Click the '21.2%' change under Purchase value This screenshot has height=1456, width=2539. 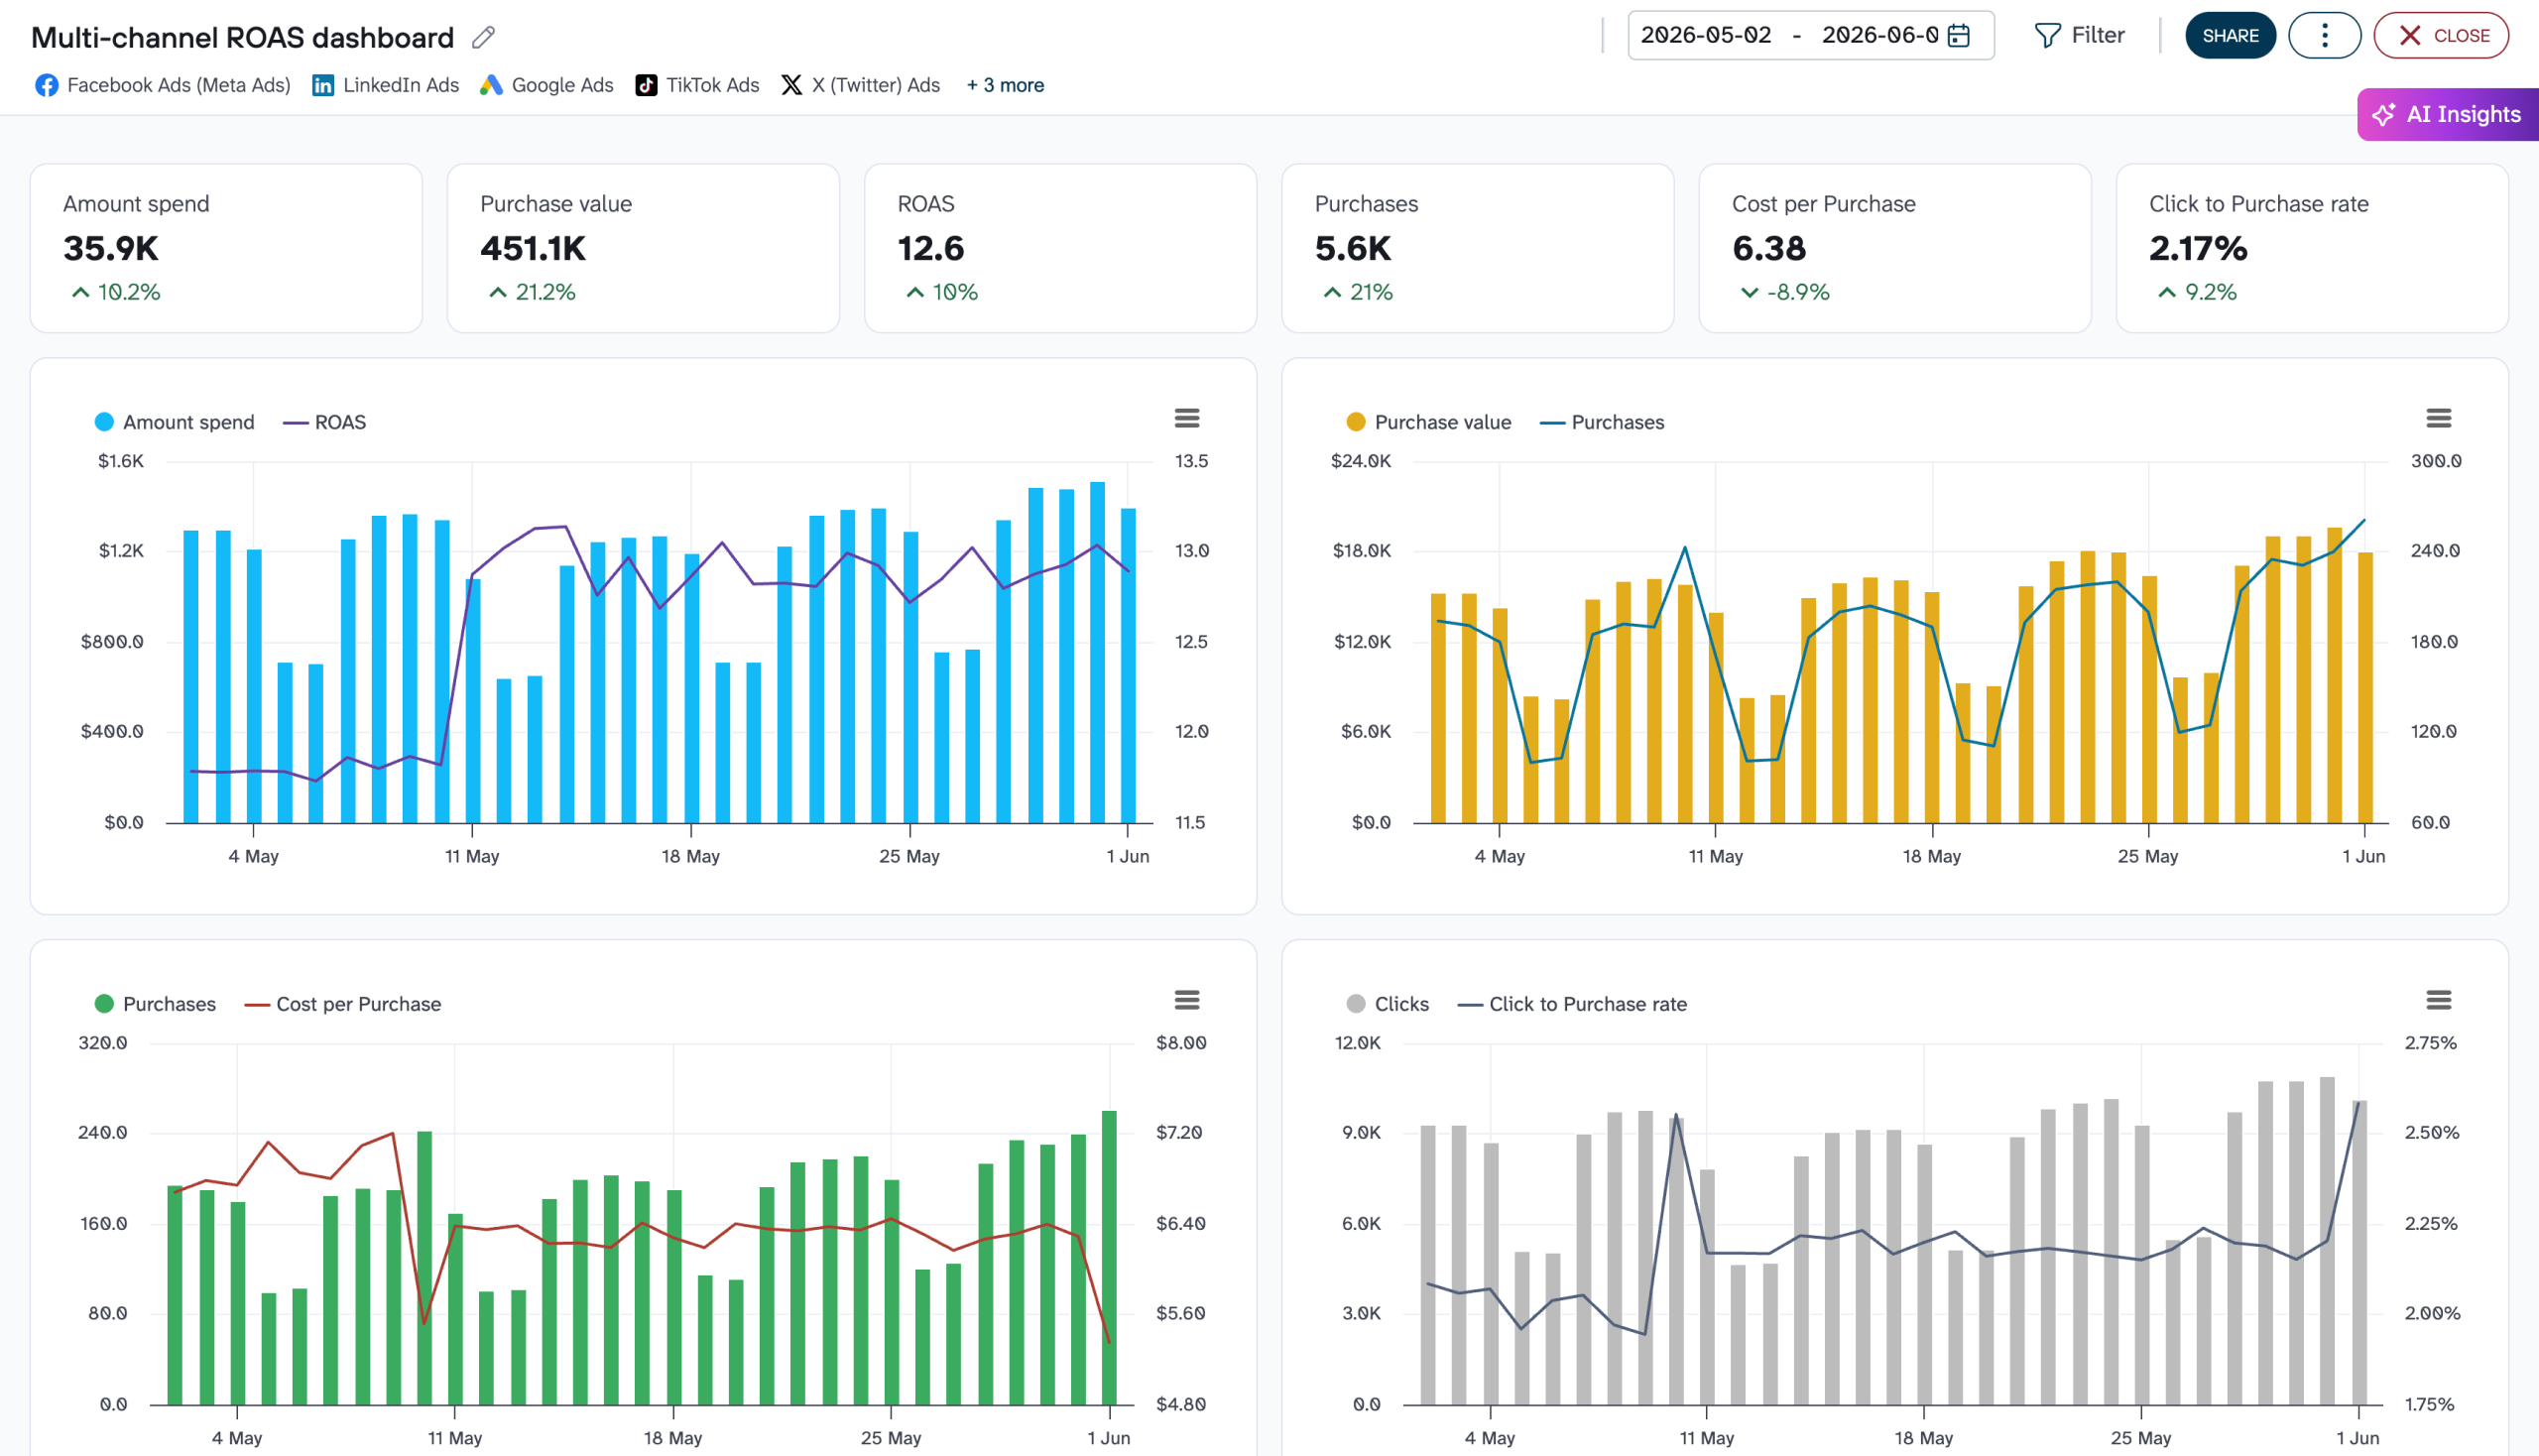546,293
